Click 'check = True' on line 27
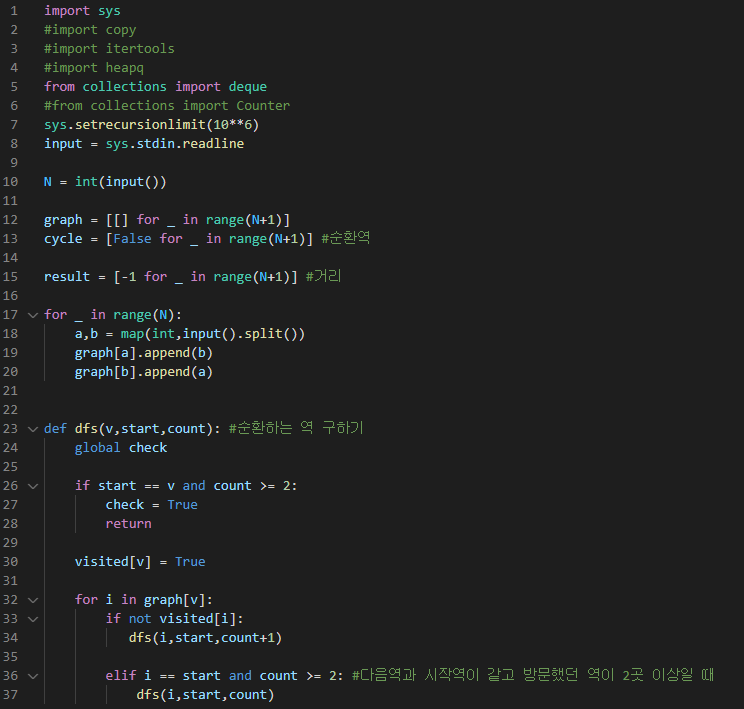 point(151,504)
